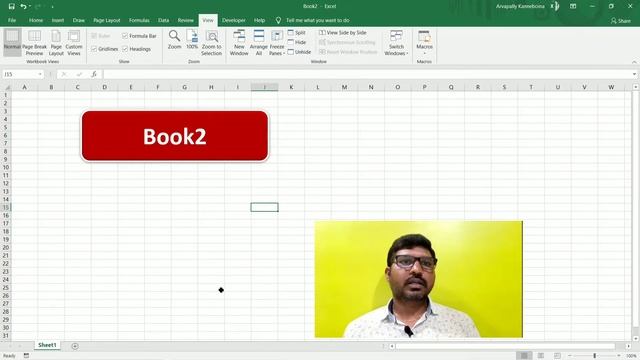Viewport: 640px width, 360px height.
Task: Open the Data tab
Action: pyautogui.click(x=163, y=20)
